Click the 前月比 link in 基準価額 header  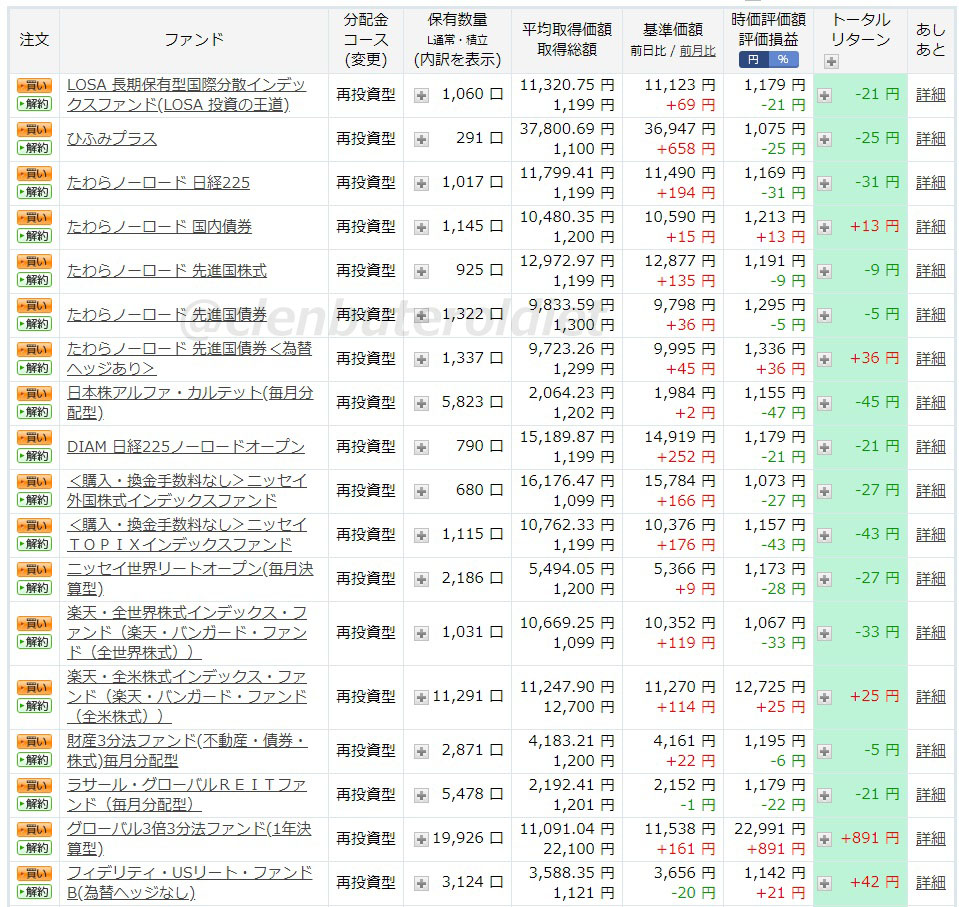coord(697,51)
